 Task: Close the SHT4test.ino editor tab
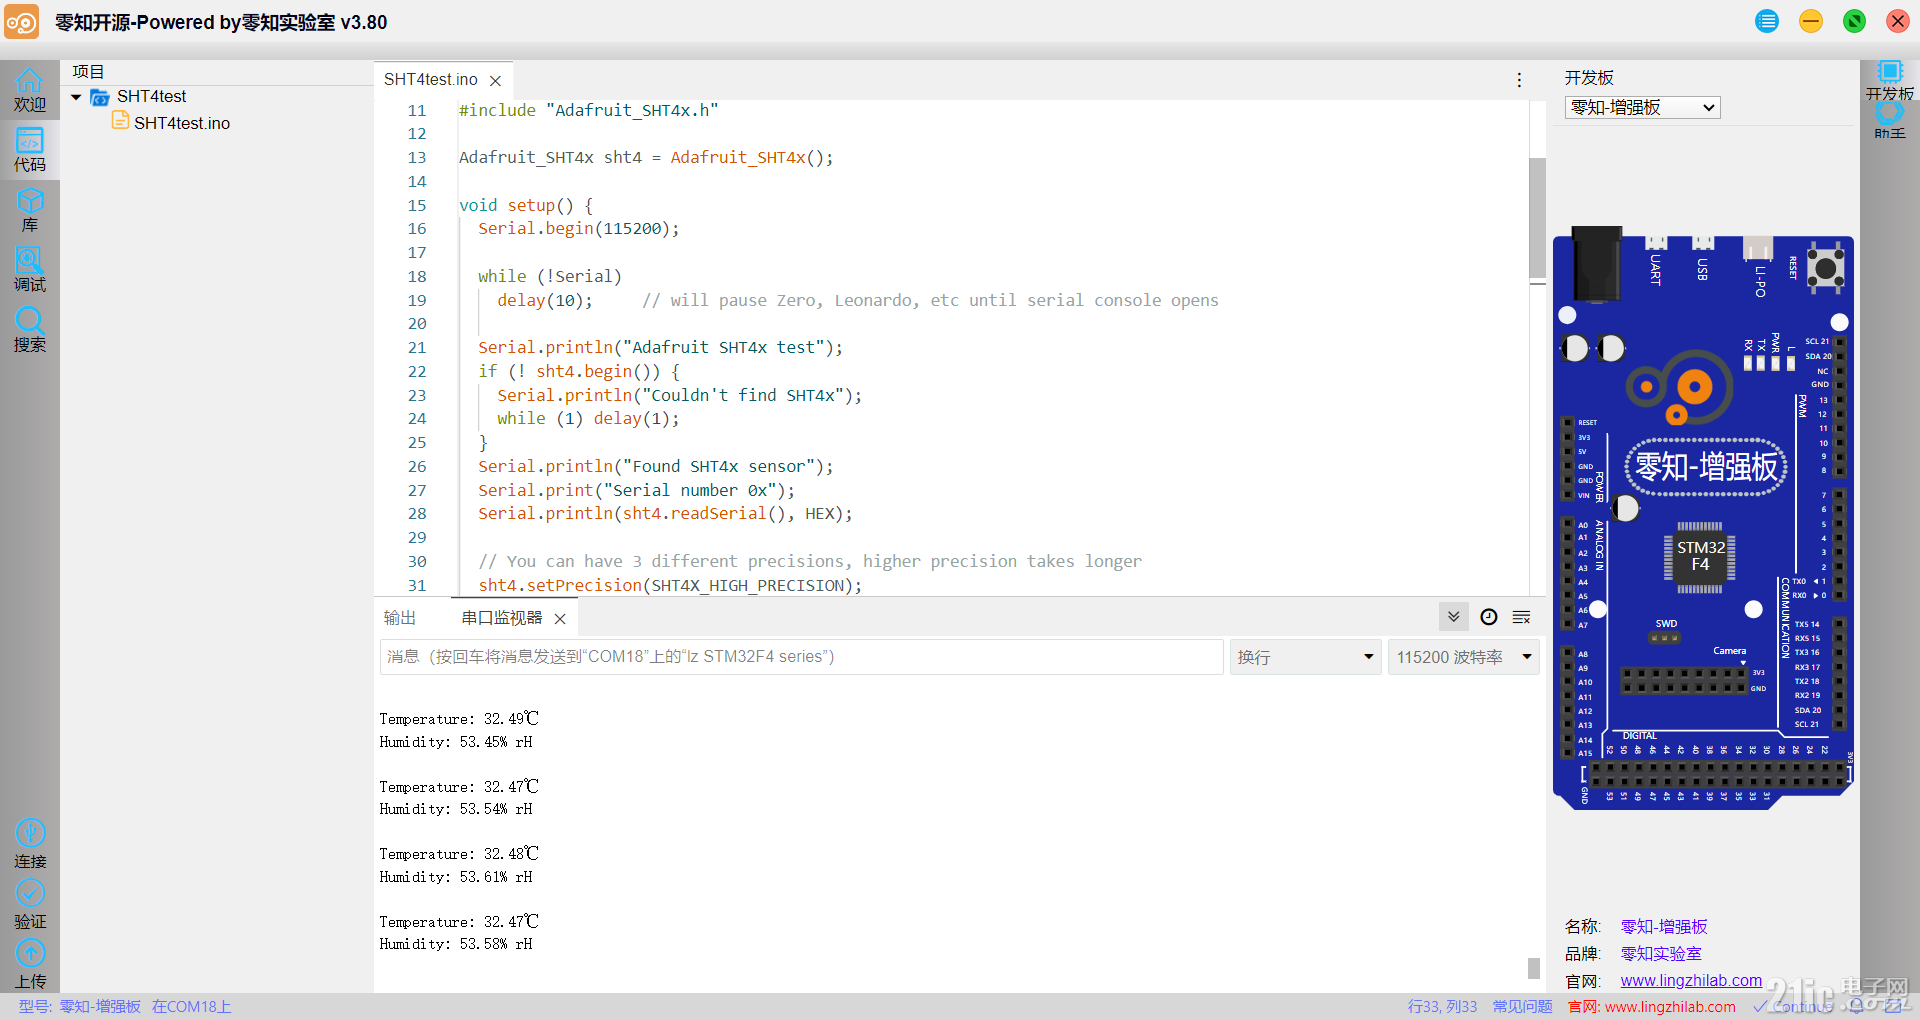[495, 80]
